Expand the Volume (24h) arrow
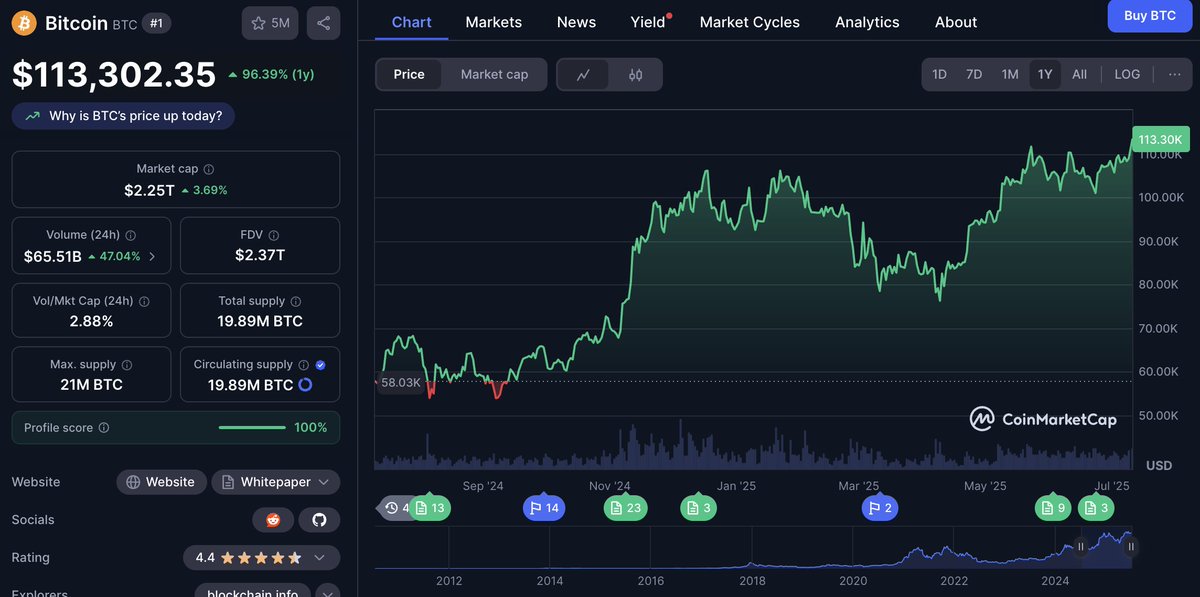Viewport: 1200px width, 597px height. coord(152,257)
